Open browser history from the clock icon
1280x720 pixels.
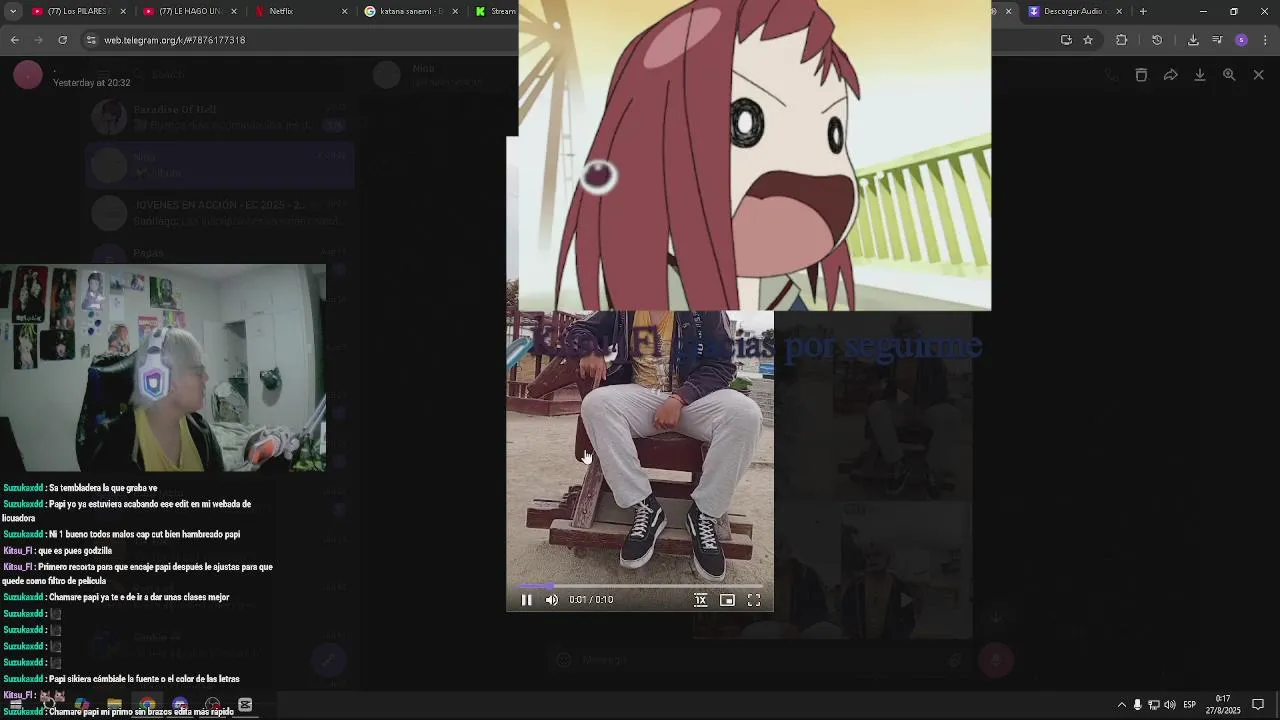click(1157, 40)
